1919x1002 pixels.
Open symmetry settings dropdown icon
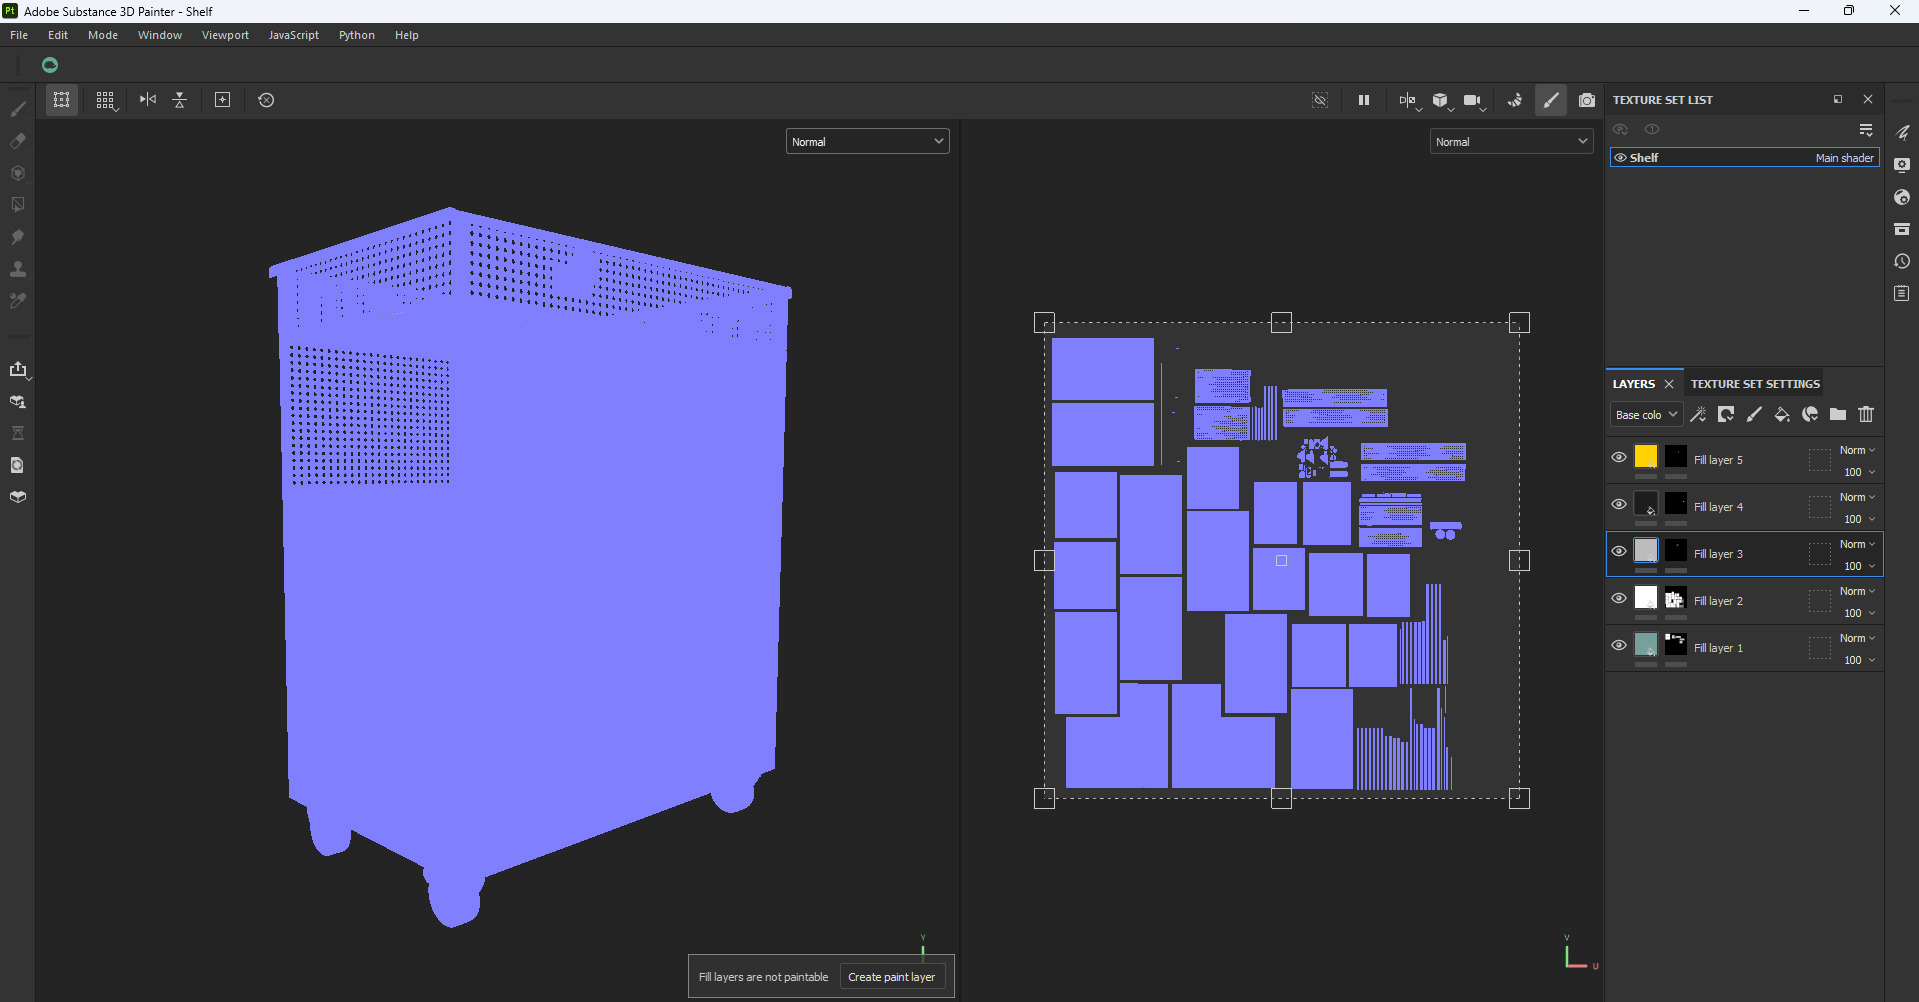pos(1408,100)
